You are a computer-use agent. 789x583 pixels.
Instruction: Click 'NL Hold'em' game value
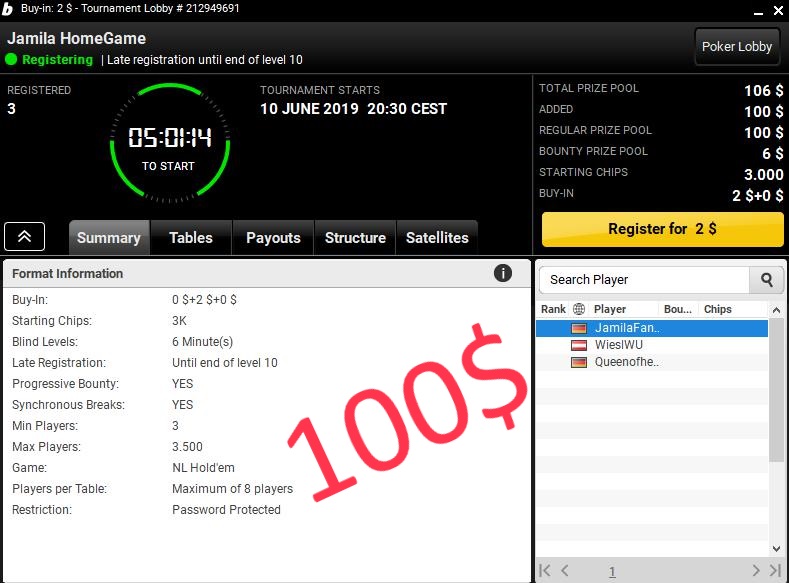[x=203, y=467]
